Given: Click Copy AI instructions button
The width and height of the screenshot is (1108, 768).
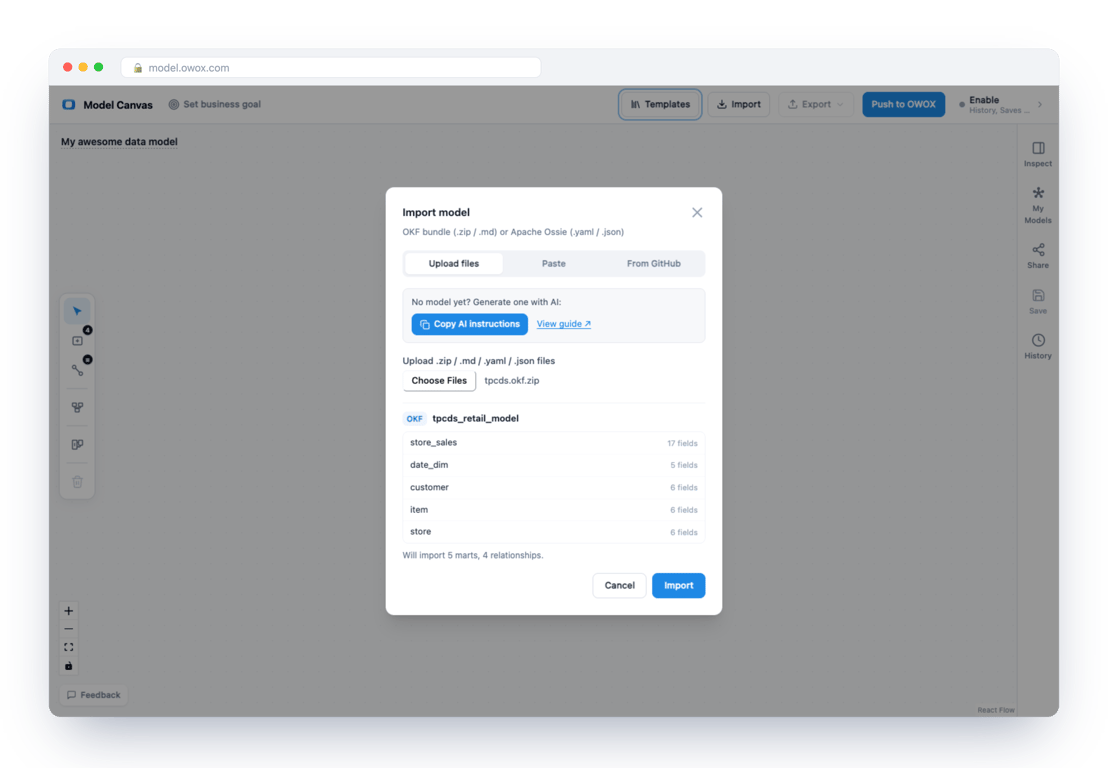Looking at the screenshot, I should tap(469, 324).
